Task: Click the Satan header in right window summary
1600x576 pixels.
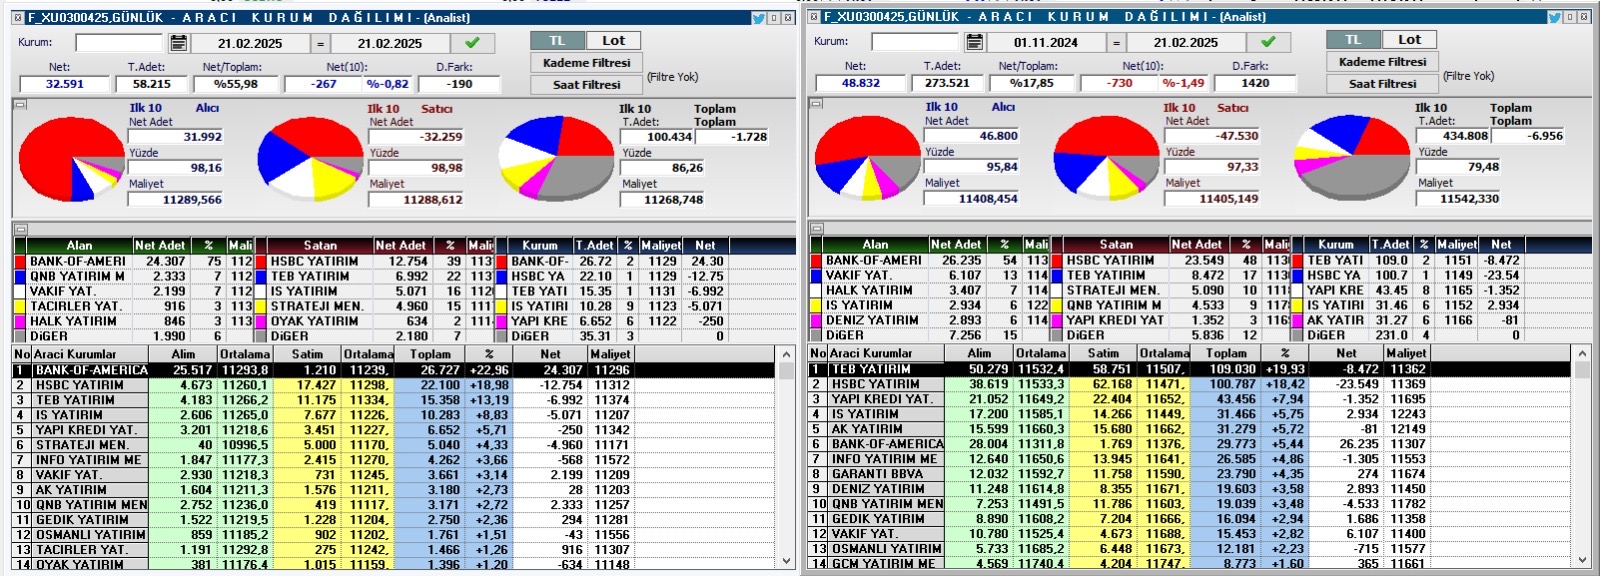Action: (1116, 244)
